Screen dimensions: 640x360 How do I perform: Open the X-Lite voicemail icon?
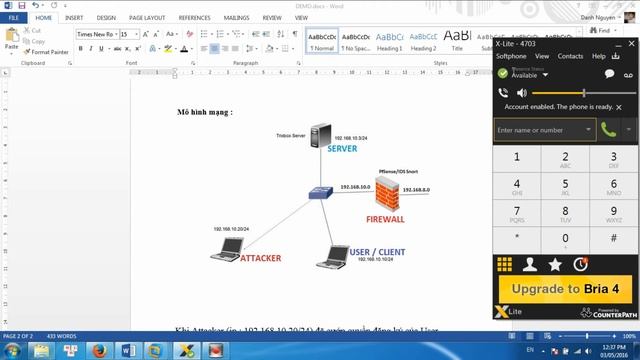(x=628, y=75)
